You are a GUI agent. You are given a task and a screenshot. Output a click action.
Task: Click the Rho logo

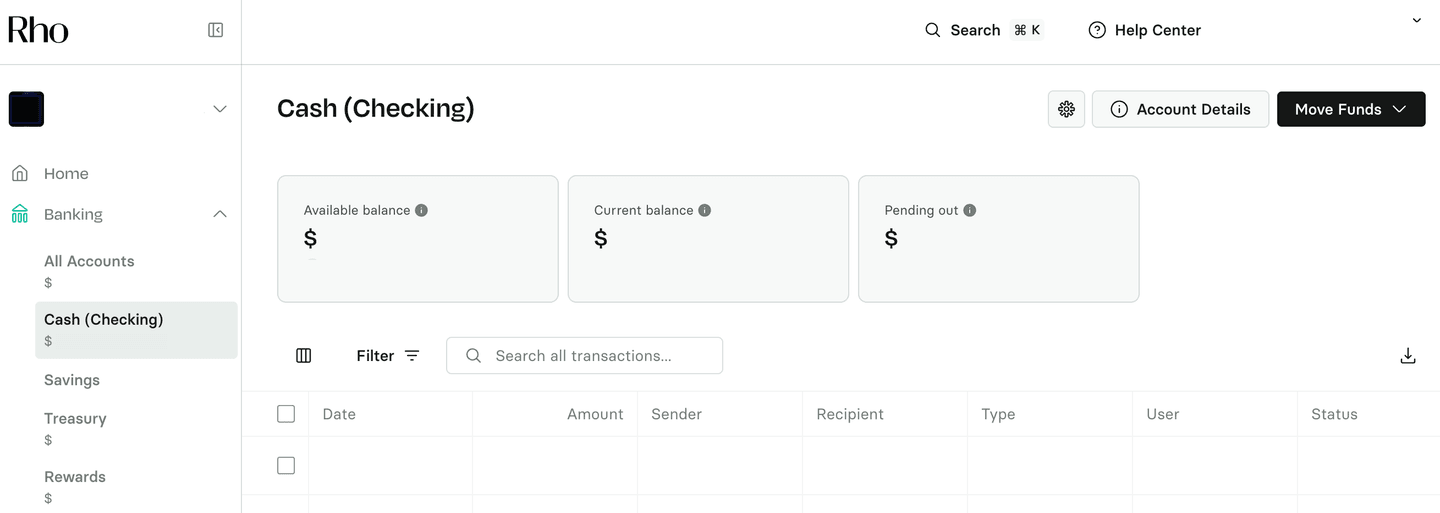click(38, 30)
